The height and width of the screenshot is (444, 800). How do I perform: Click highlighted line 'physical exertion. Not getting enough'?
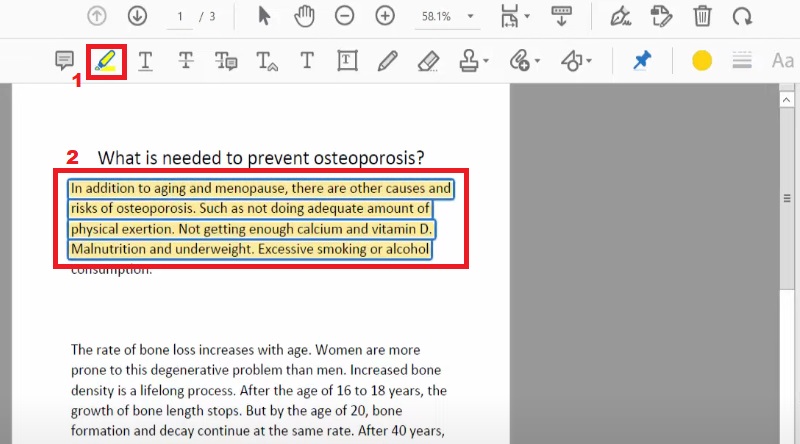(252, 229)
